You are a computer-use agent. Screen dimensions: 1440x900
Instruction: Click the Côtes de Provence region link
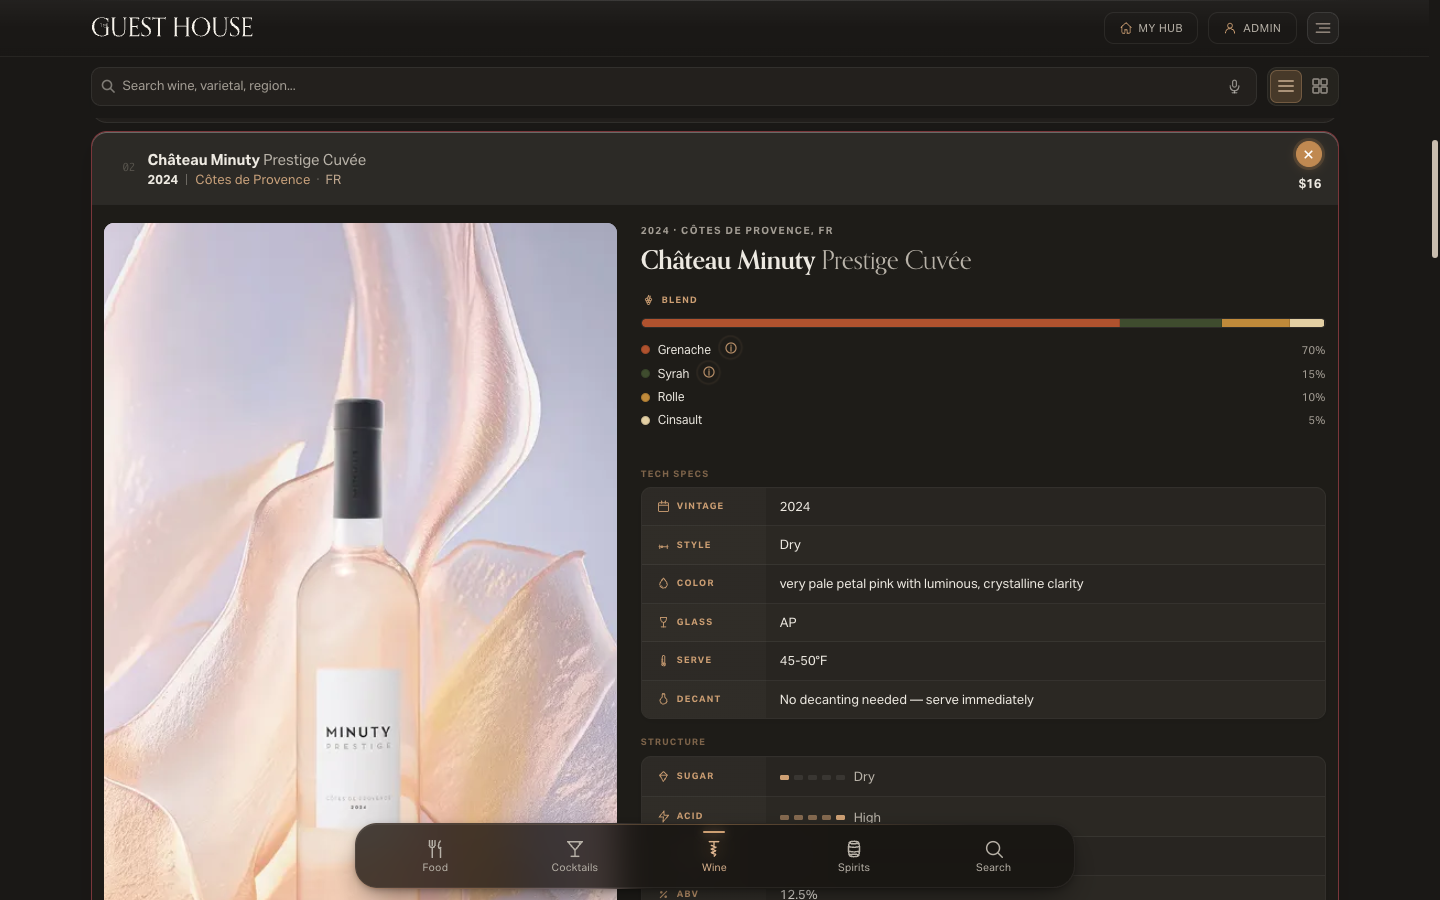click(252, 180)
